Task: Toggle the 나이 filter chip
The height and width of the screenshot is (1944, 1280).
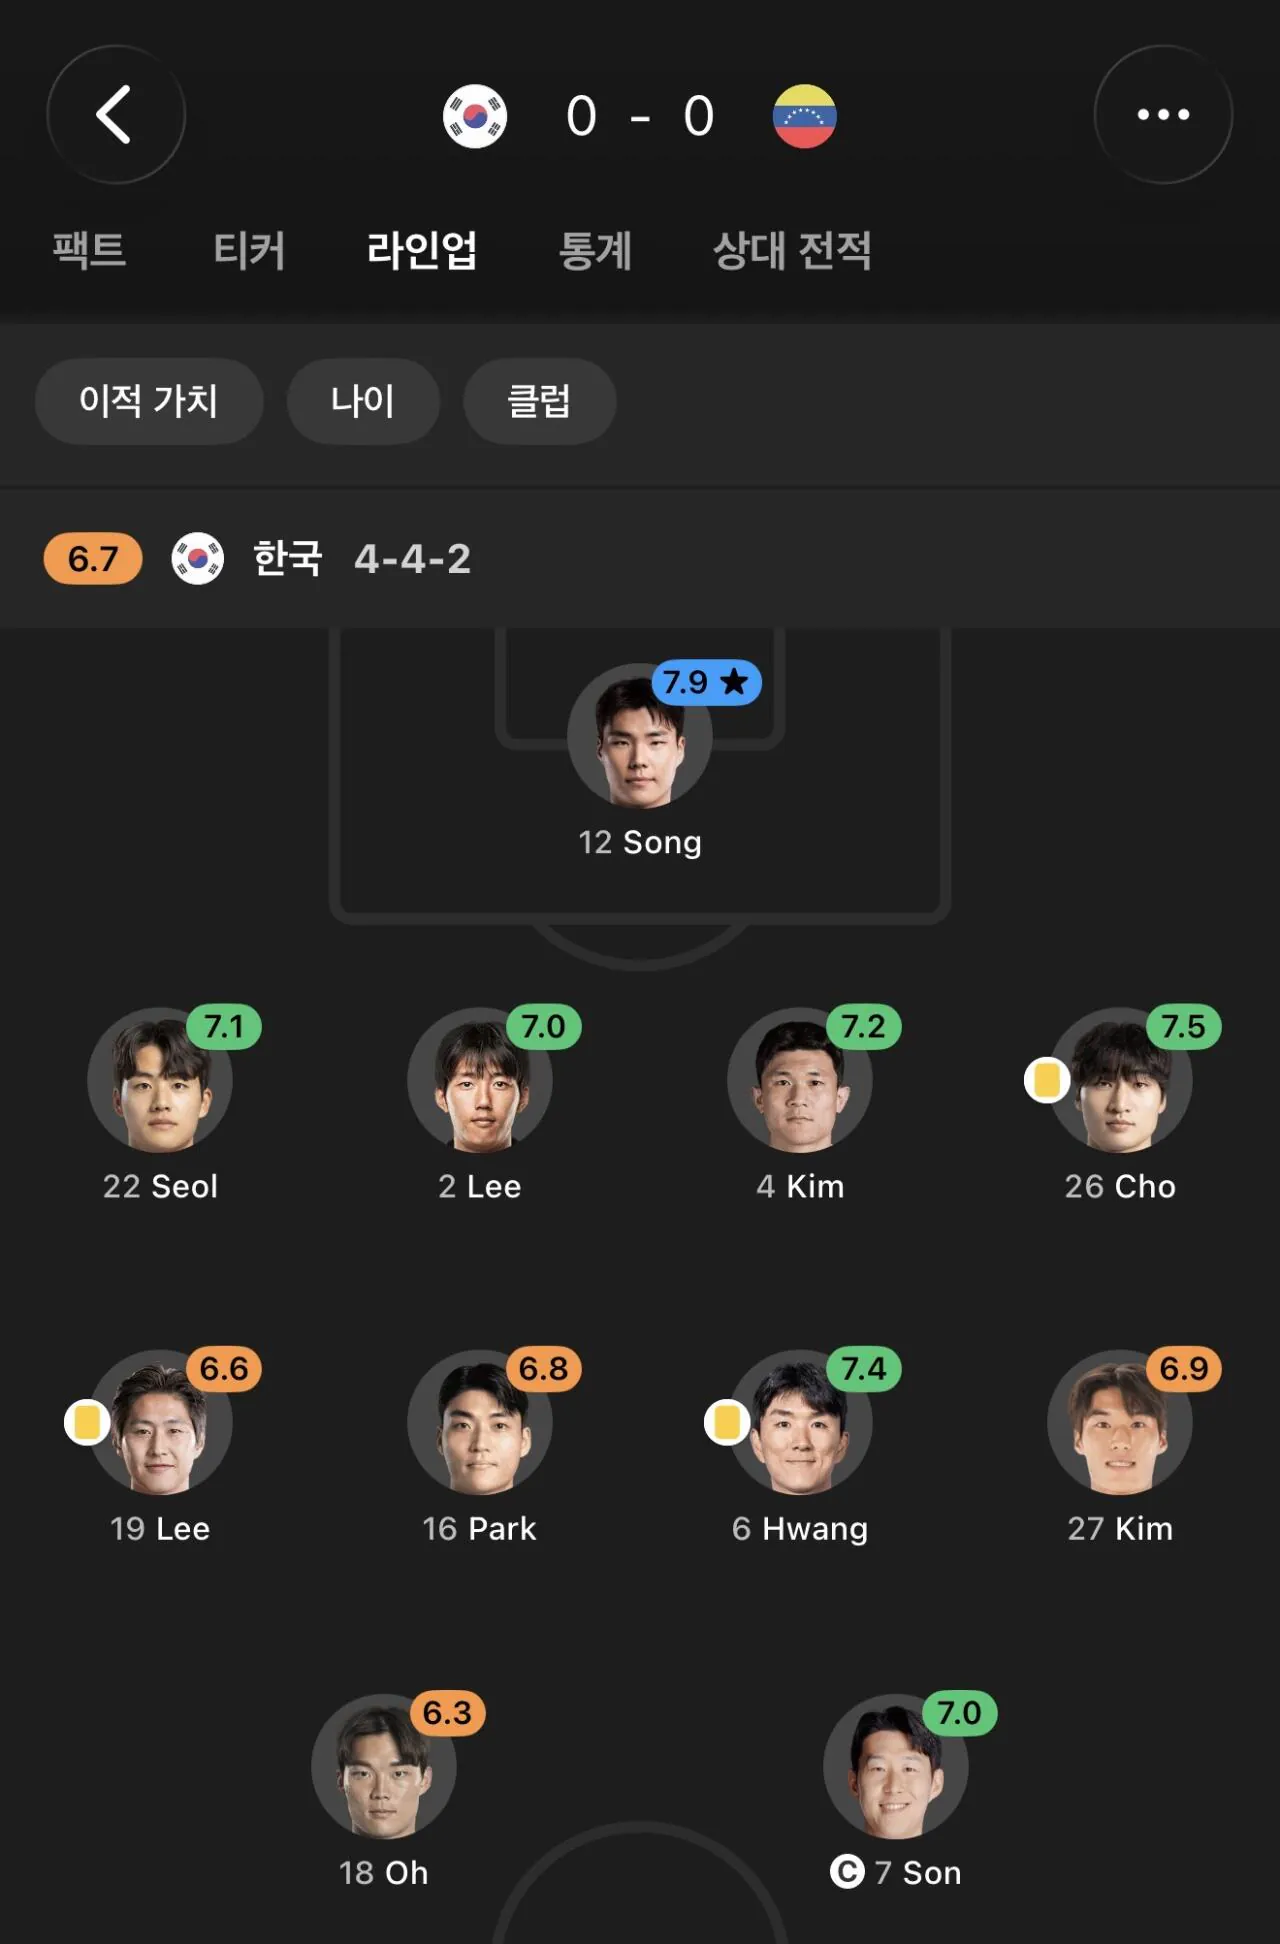Action: click(363, 401)
